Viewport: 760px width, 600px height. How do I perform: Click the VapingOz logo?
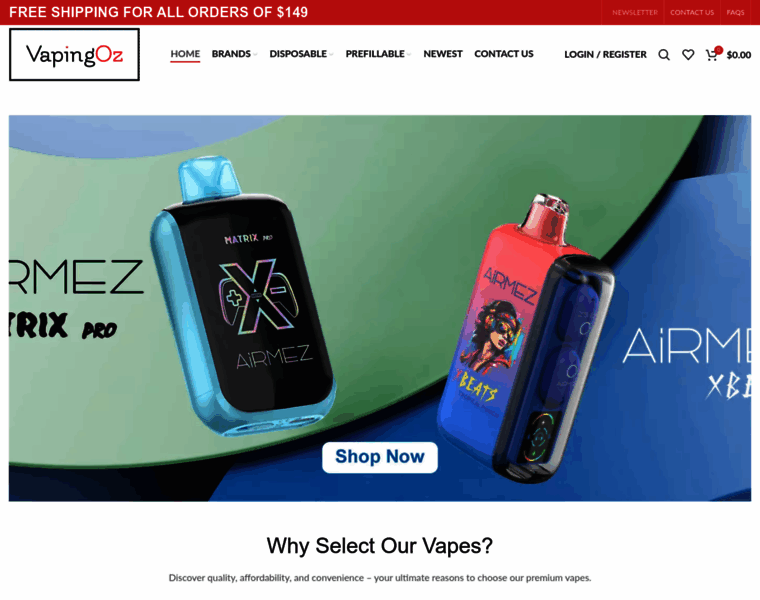[74, 54]
